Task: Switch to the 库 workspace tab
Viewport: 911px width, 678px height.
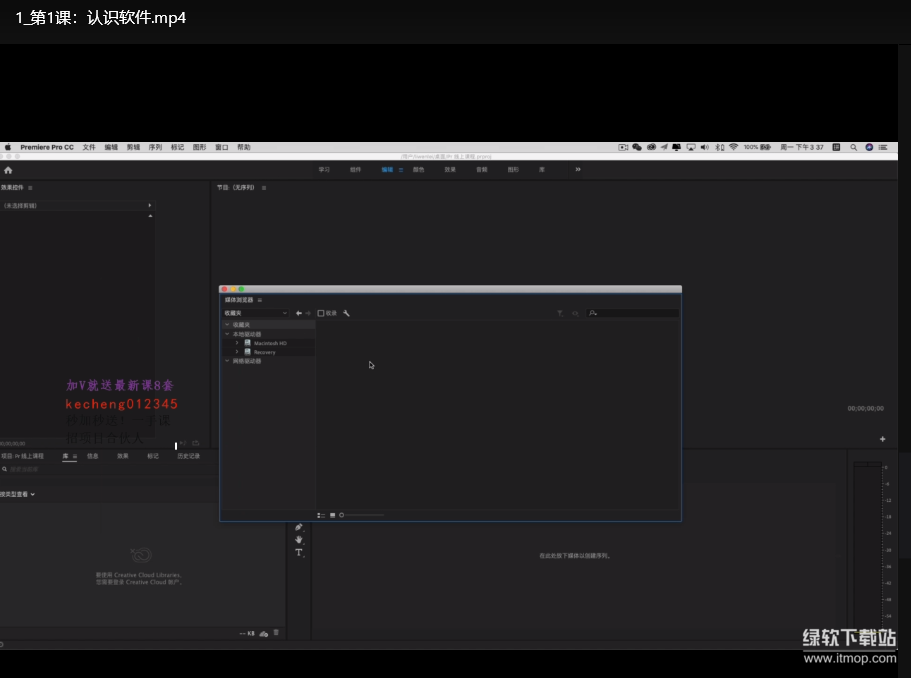Action: [x=541, y=170]
